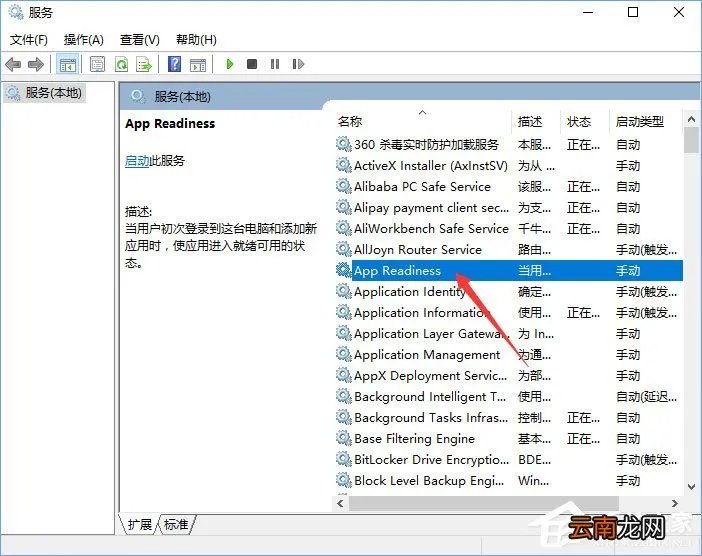Open the 文件(F) menu
The width and height of the screenshot is (702, 556).
click(29, 40)
